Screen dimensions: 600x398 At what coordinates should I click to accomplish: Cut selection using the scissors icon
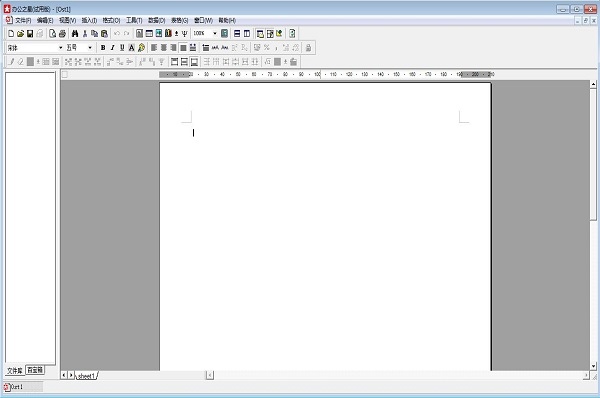[x=85, y=34]
